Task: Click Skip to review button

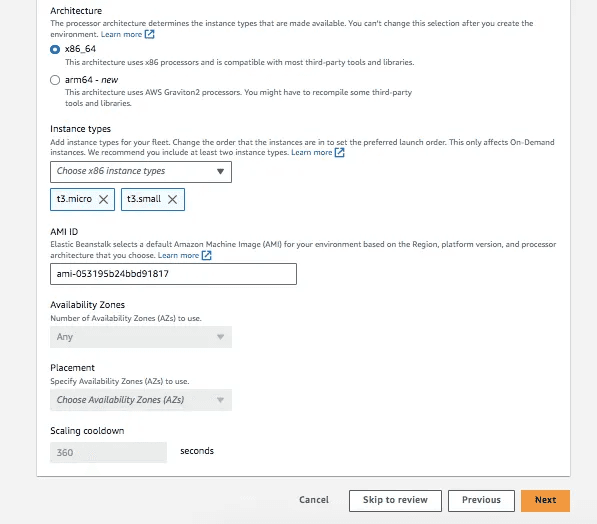Action: tap(395, 500)
